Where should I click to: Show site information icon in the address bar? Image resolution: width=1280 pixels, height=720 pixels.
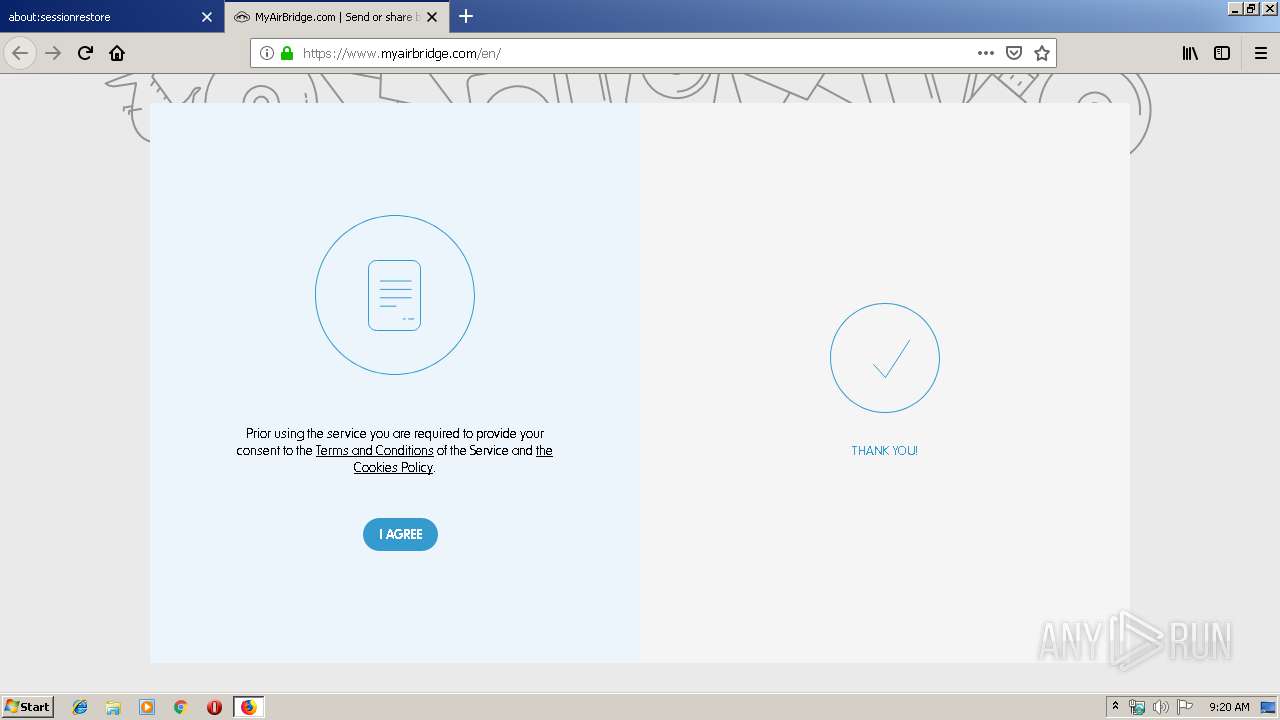click(x=267, y=53)
